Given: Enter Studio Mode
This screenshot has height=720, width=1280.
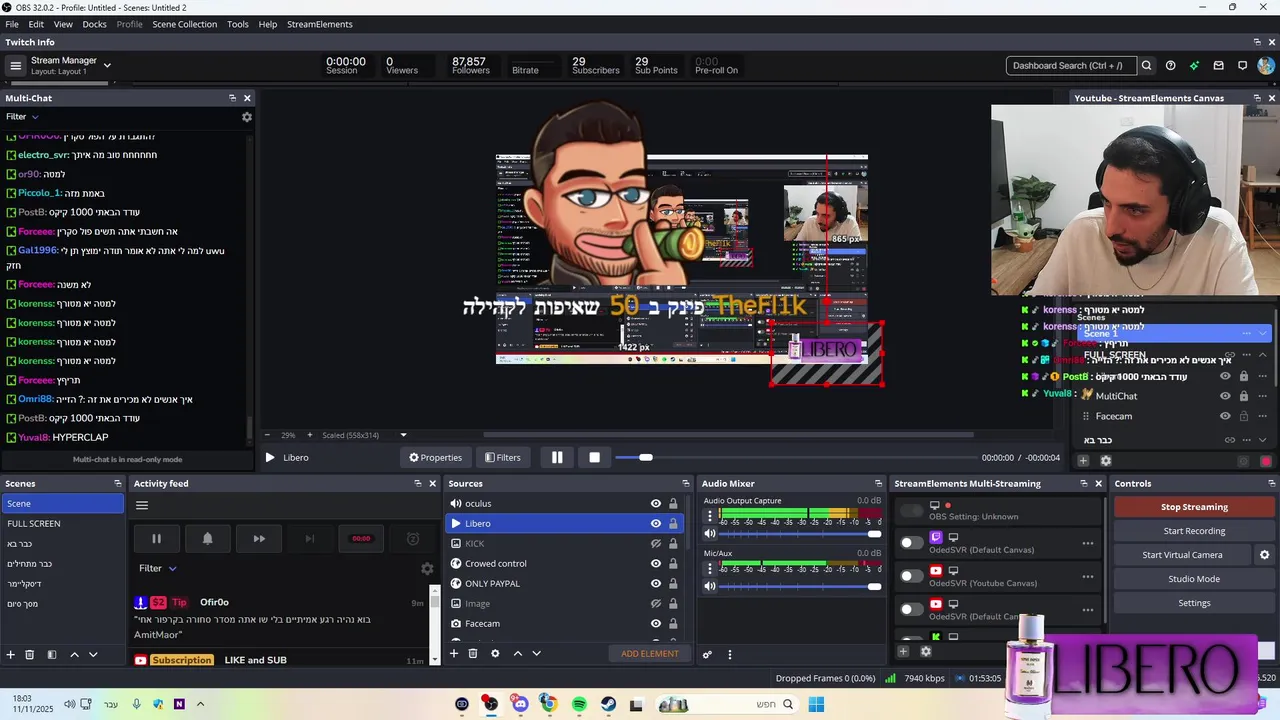Looking at the screenshot, I should [x=1194, y=579].
